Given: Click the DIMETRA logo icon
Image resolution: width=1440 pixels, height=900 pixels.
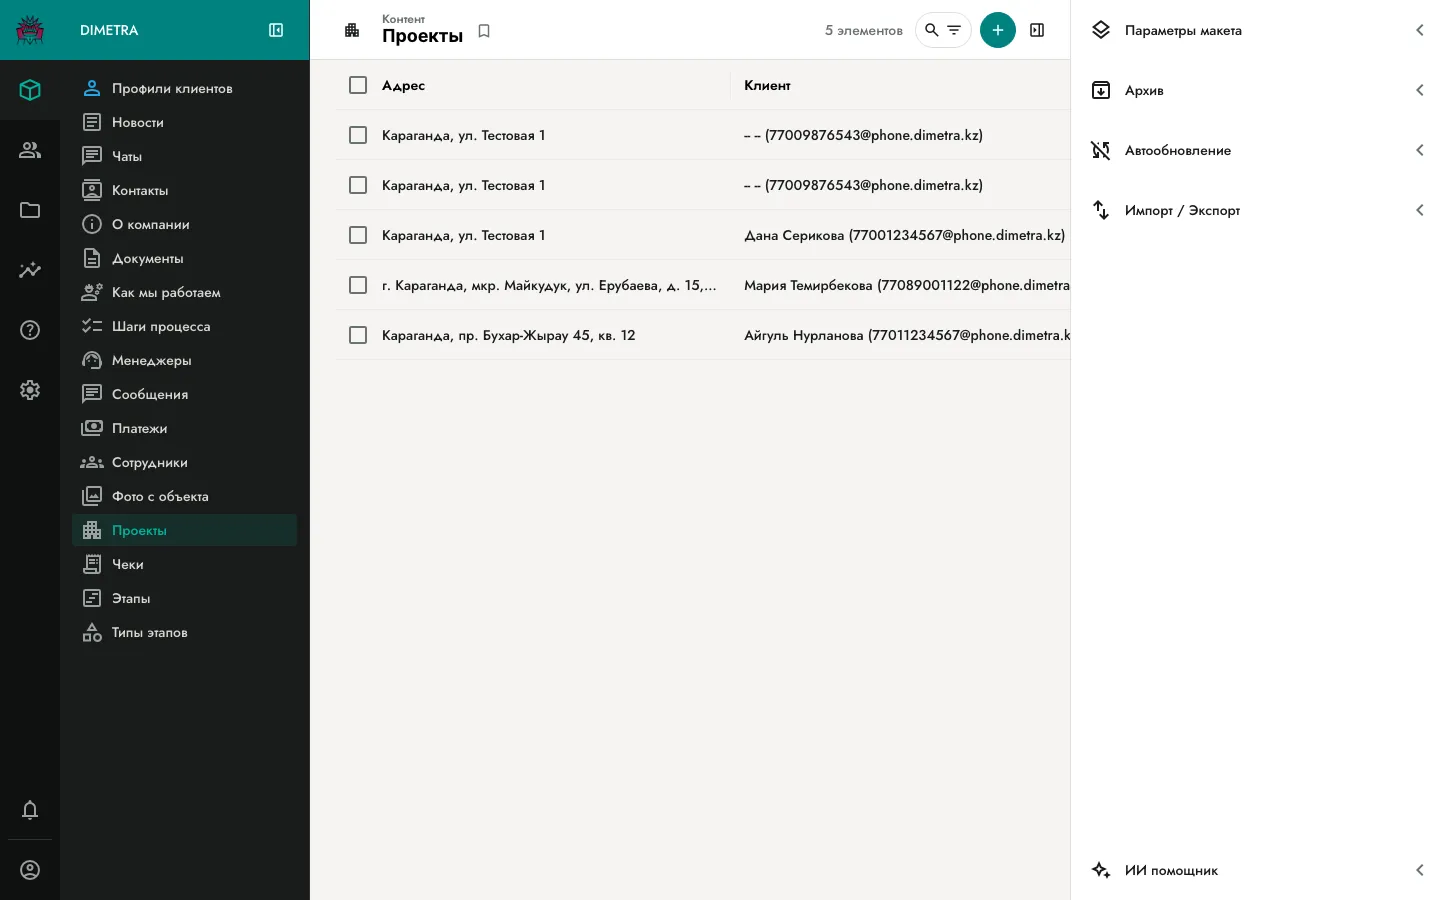Looking at the screenshot, I should [30, 30].
